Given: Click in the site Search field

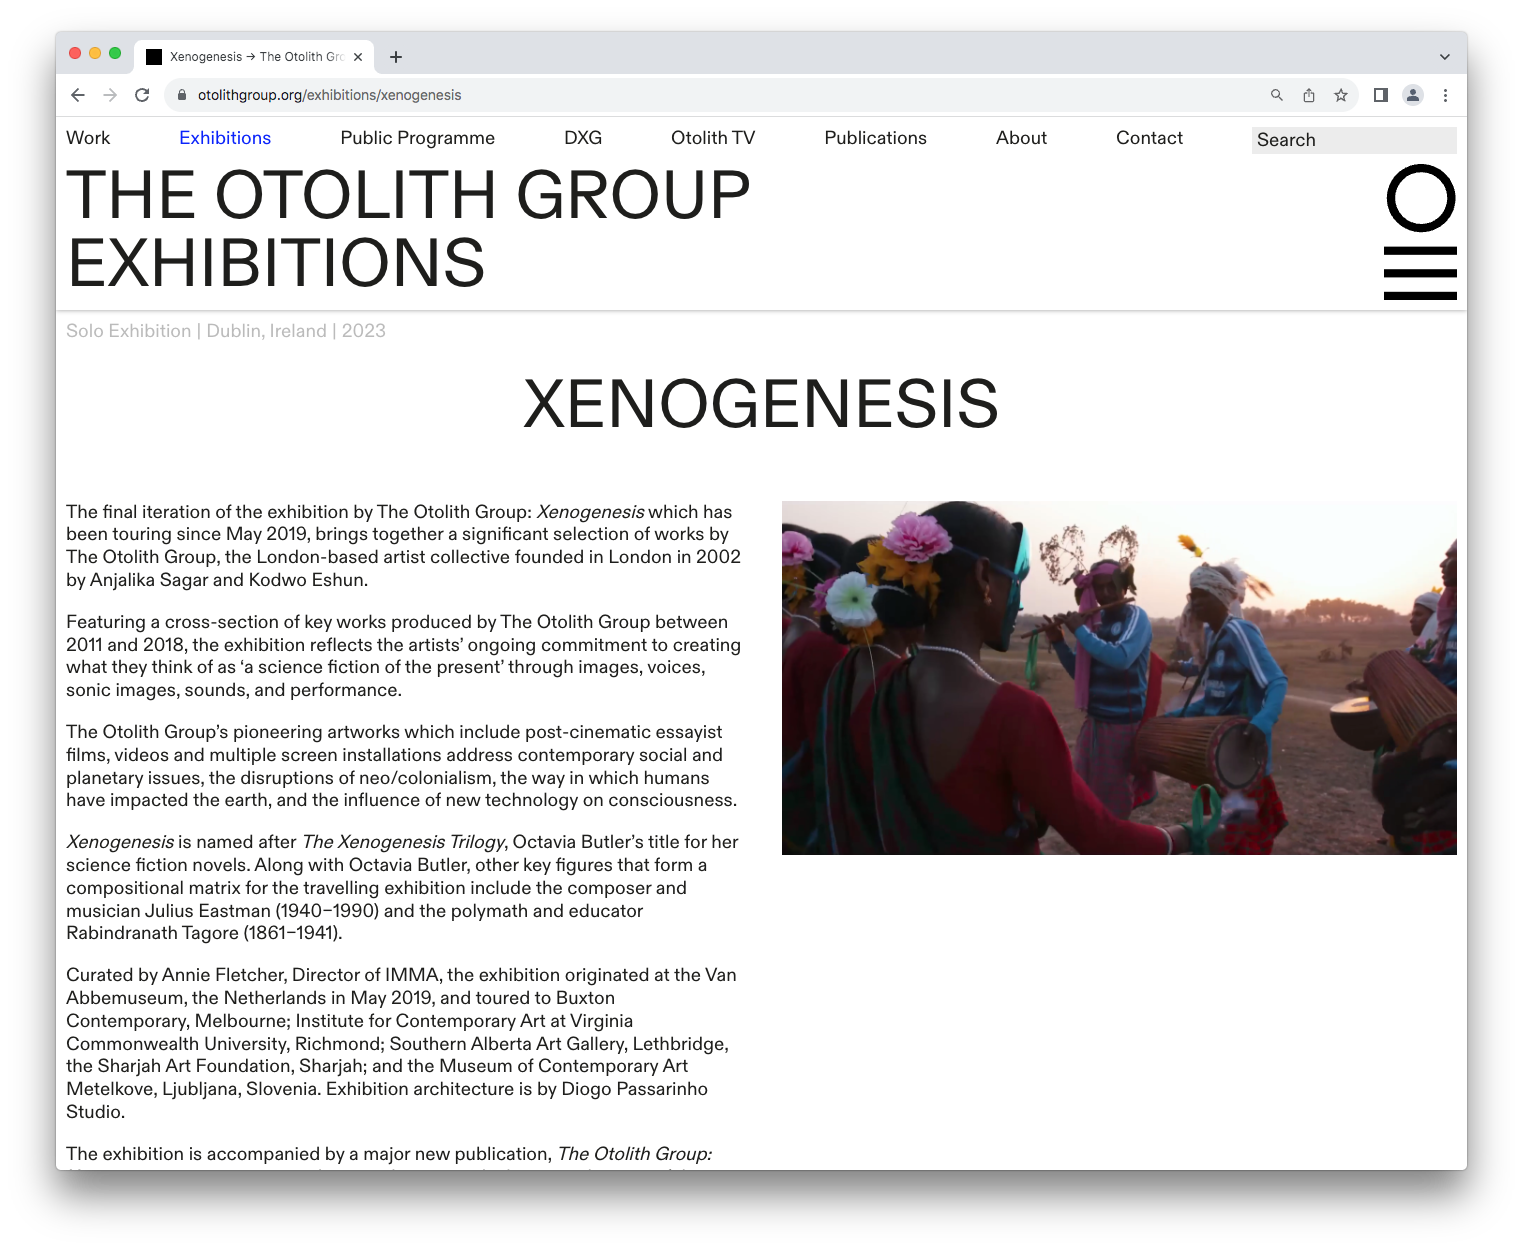Looking at the screenshot, I should tap(1353, 140).
